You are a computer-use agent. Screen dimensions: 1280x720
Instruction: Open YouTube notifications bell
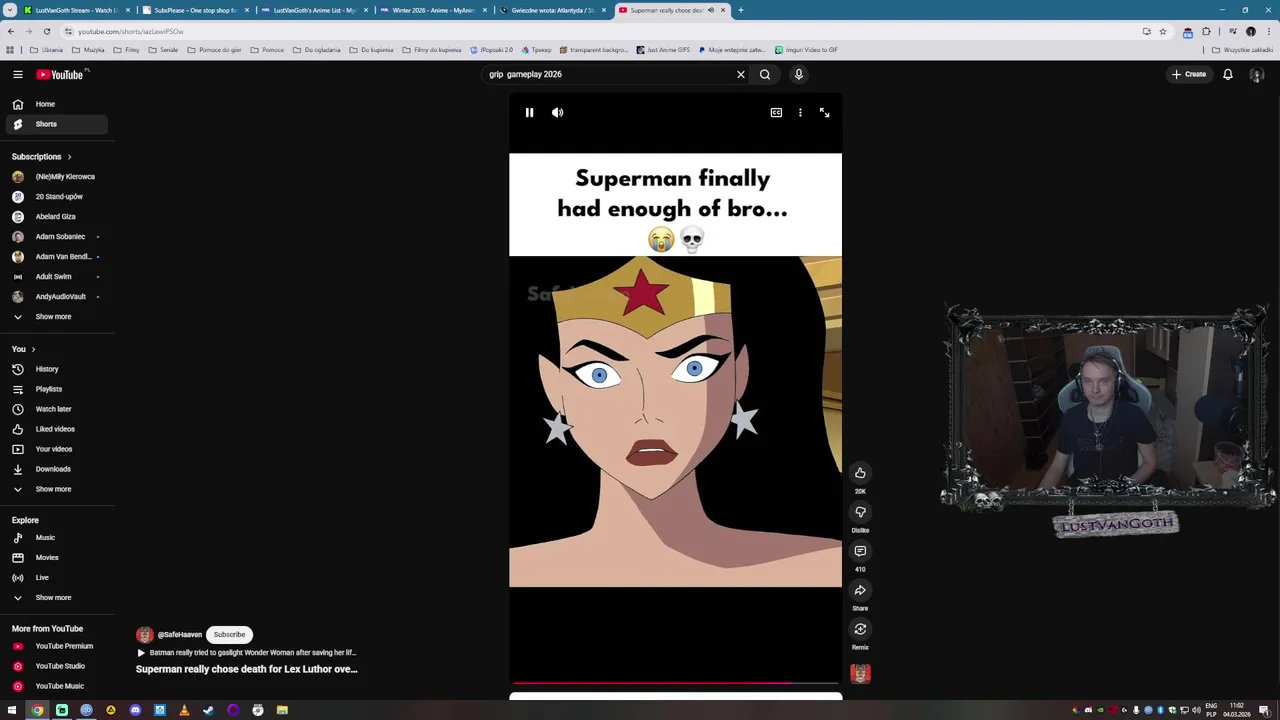pyautogui.click(x=1228, y=74)
